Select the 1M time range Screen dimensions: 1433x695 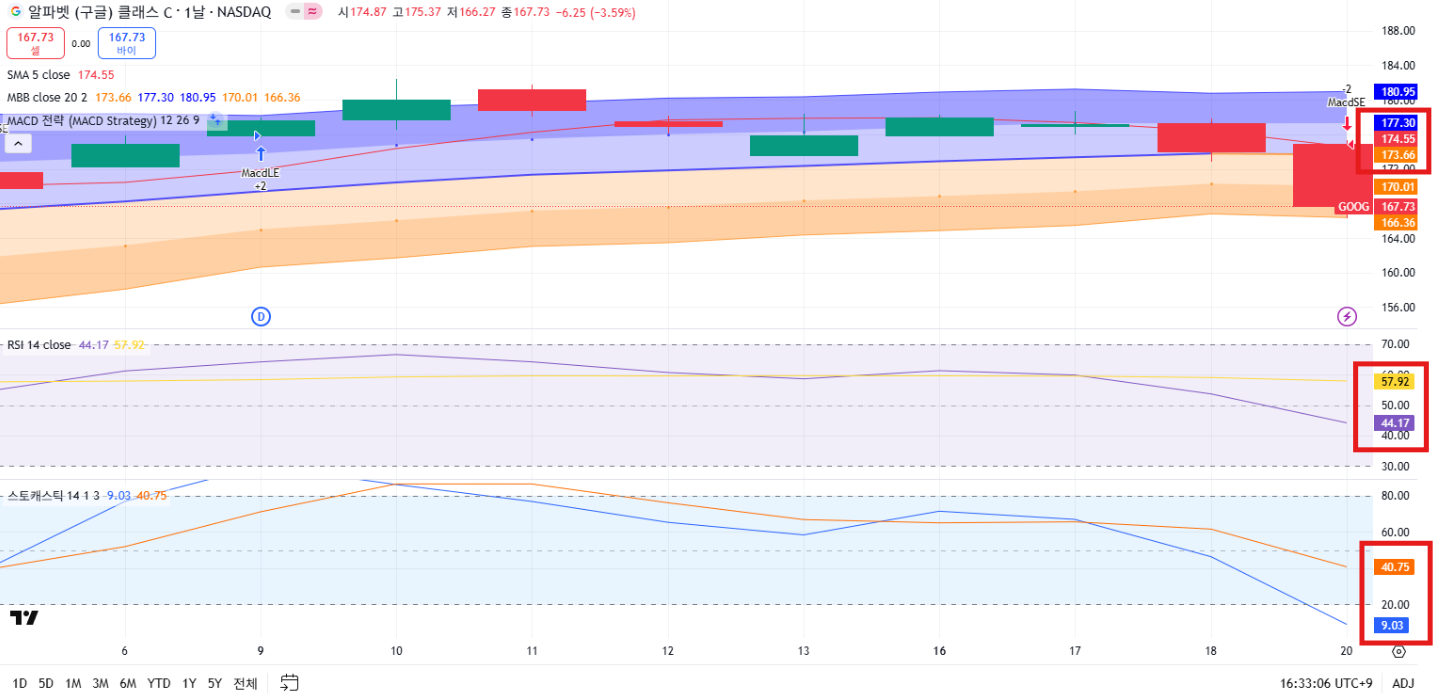click(x=73, y=684)
